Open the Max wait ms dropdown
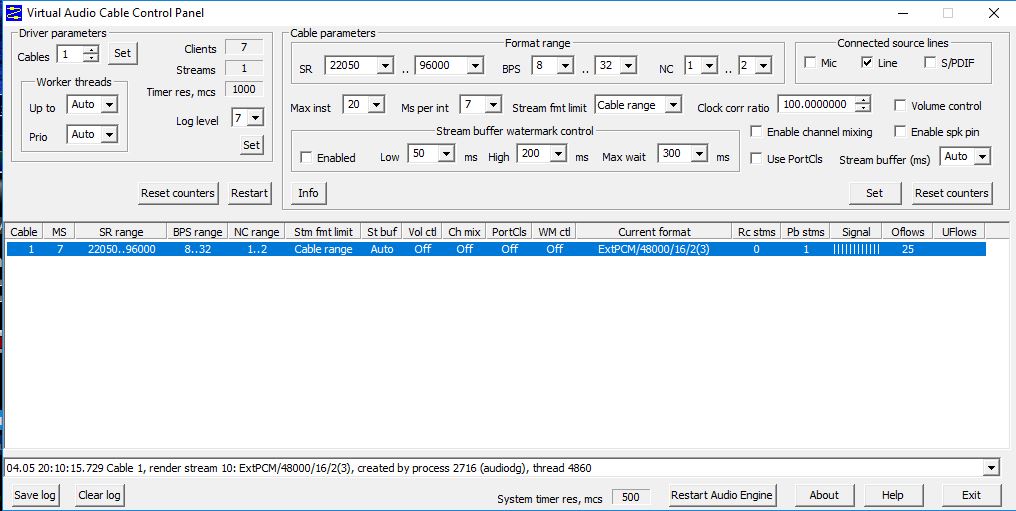1016x511 pixels. (x=699, y=153)
